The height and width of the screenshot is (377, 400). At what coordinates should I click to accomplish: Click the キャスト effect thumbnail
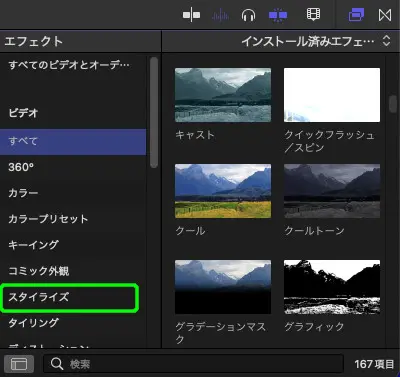[x=223, y=95]
